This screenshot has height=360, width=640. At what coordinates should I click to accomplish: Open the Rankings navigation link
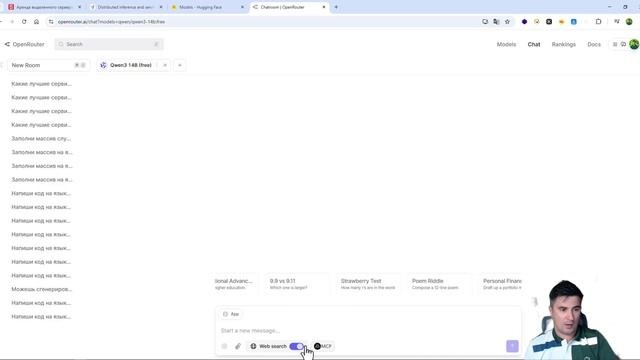pyautogui.click(x=564, y=44)
